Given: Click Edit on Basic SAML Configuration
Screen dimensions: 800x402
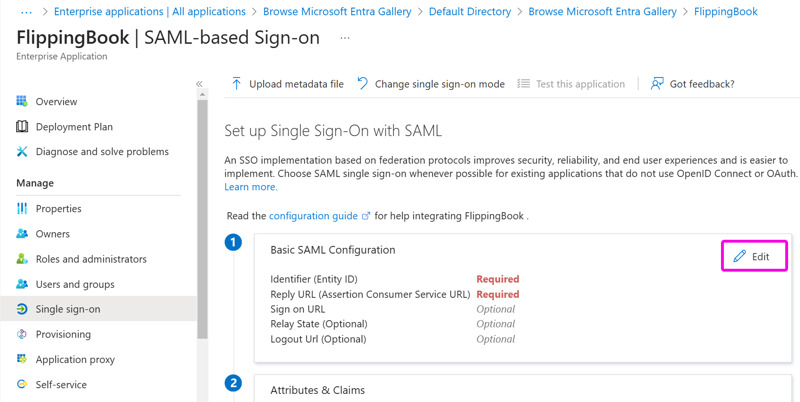Looking at the screenshot, I should tap(754, 256).
